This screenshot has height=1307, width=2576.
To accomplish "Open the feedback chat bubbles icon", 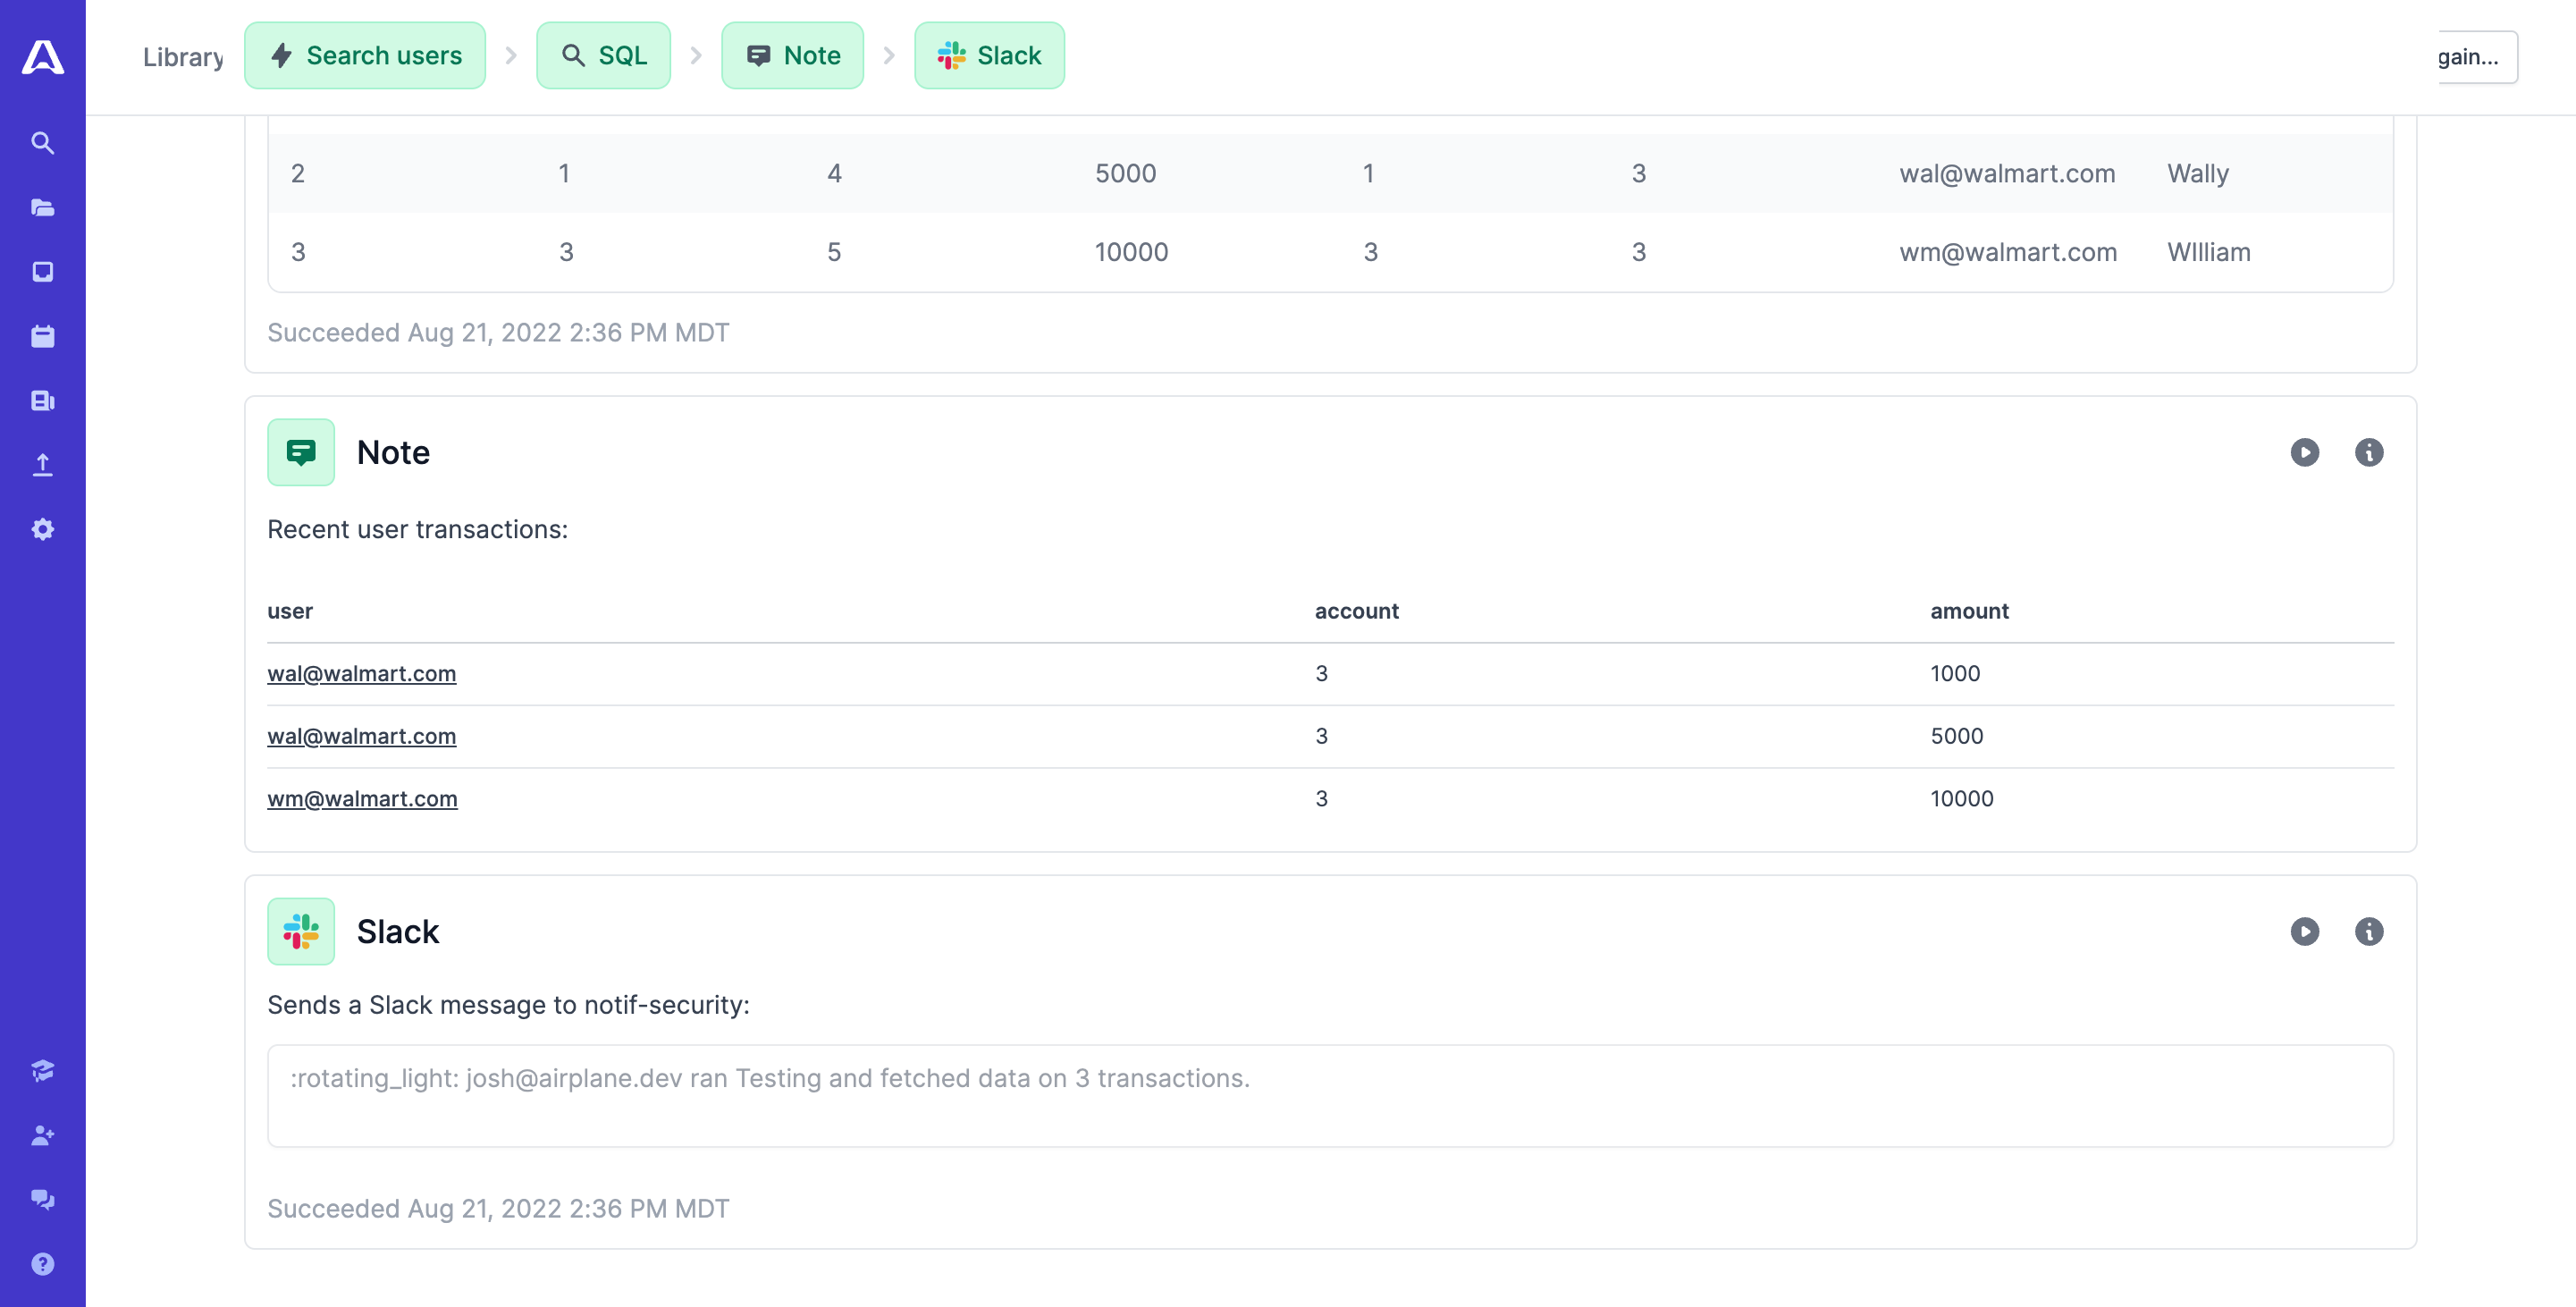I will coord(42,1199).
